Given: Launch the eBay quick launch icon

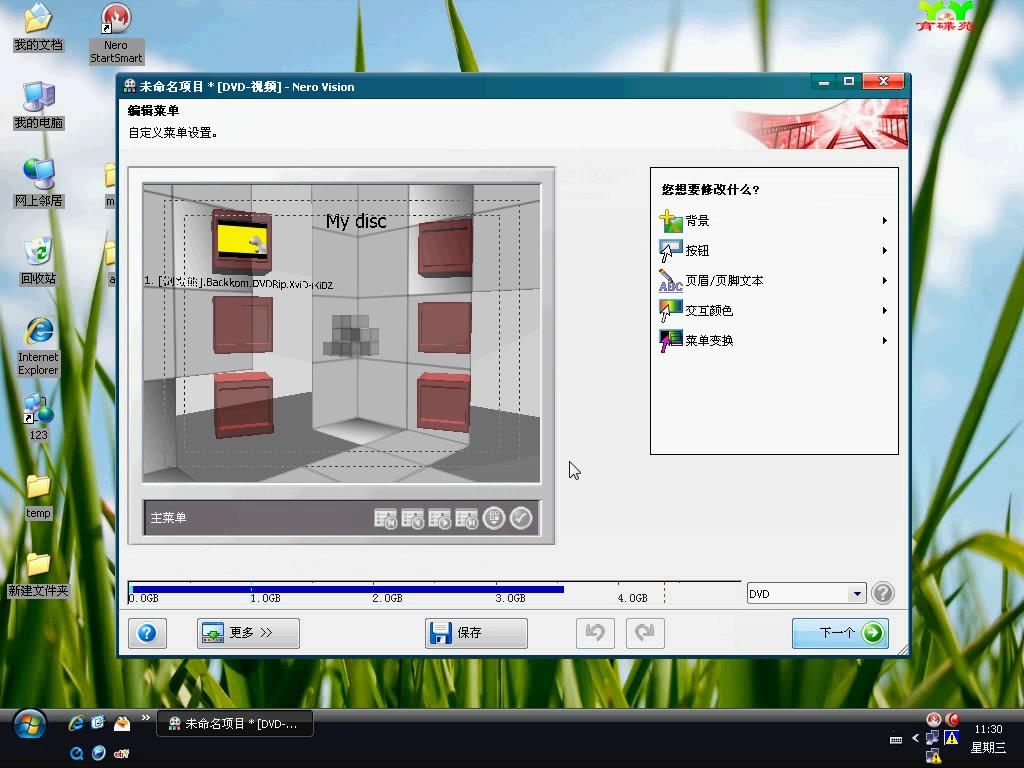Looking at the screenshot, I should [x=121, y=753].
